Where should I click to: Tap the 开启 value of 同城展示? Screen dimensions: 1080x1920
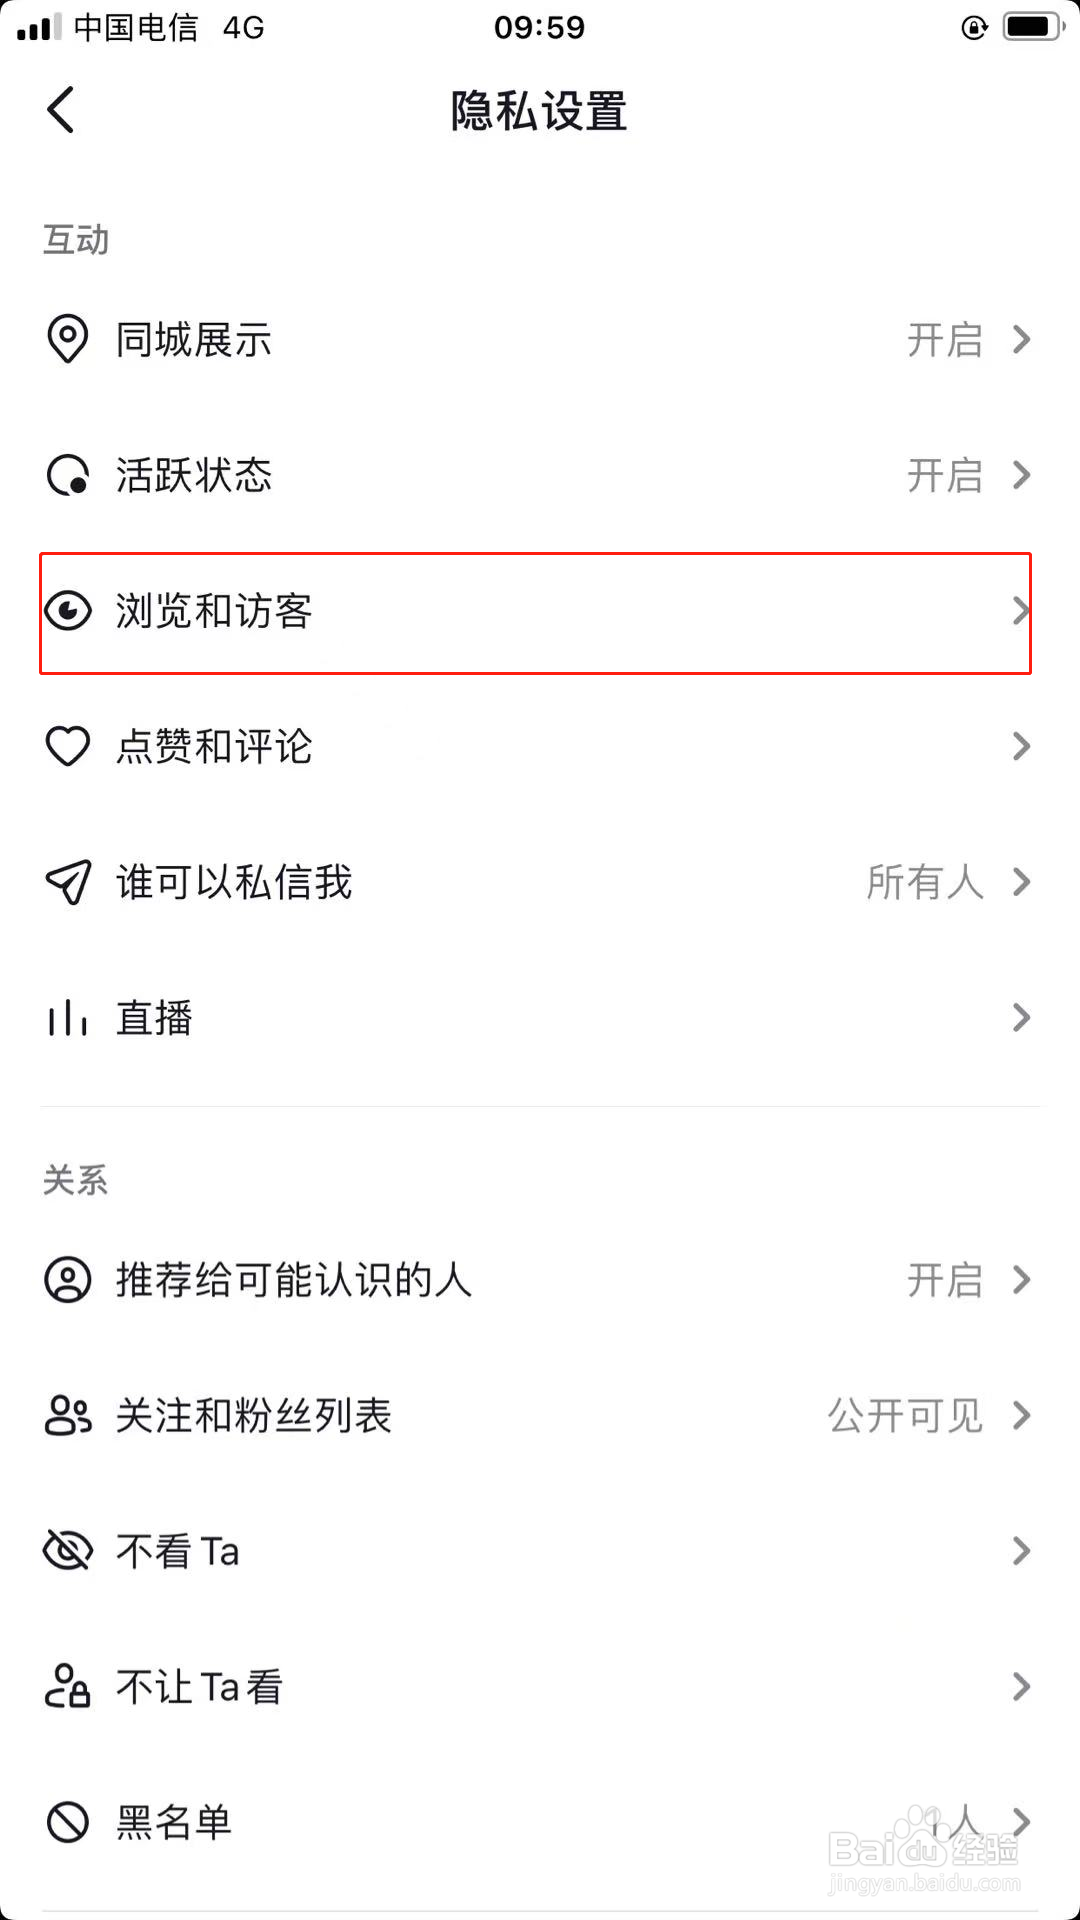(x=945, y=340)
